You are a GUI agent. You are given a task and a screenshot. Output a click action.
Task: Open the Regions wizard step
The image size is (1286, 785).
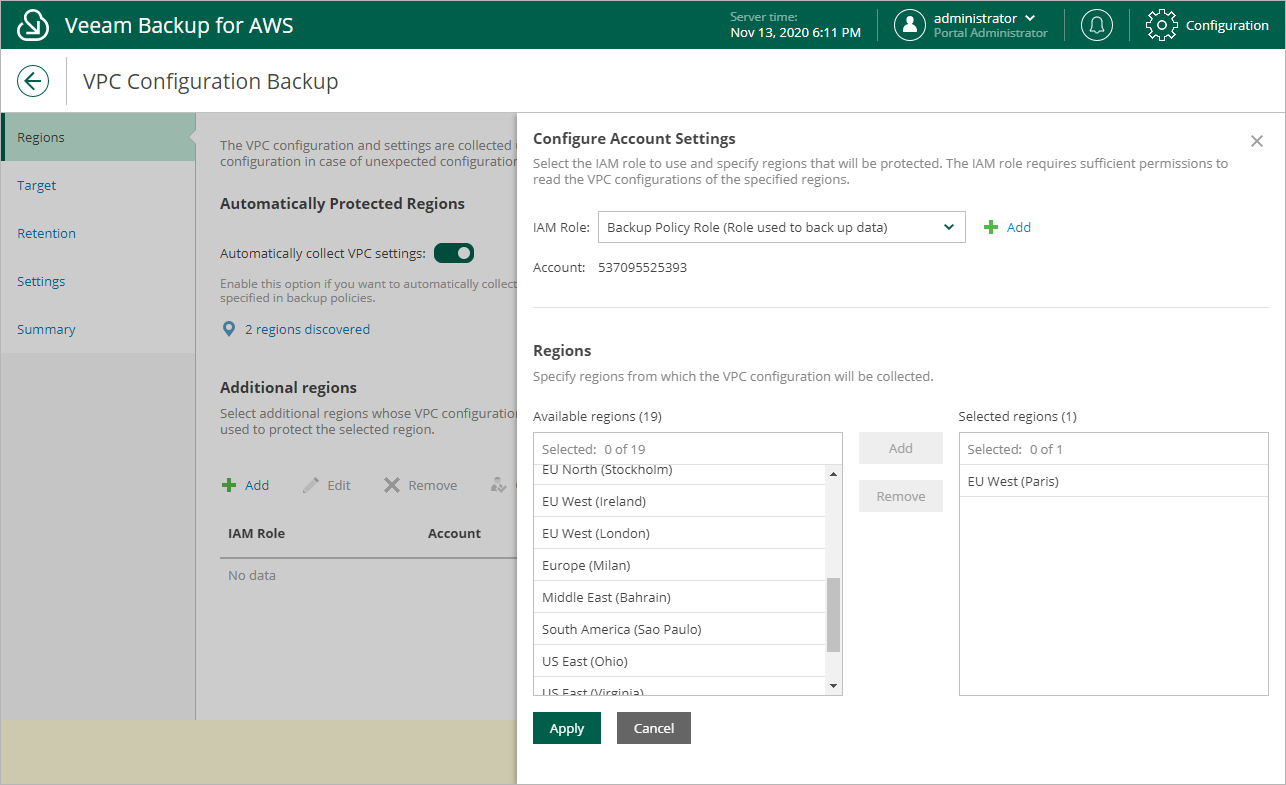(98, 137)
